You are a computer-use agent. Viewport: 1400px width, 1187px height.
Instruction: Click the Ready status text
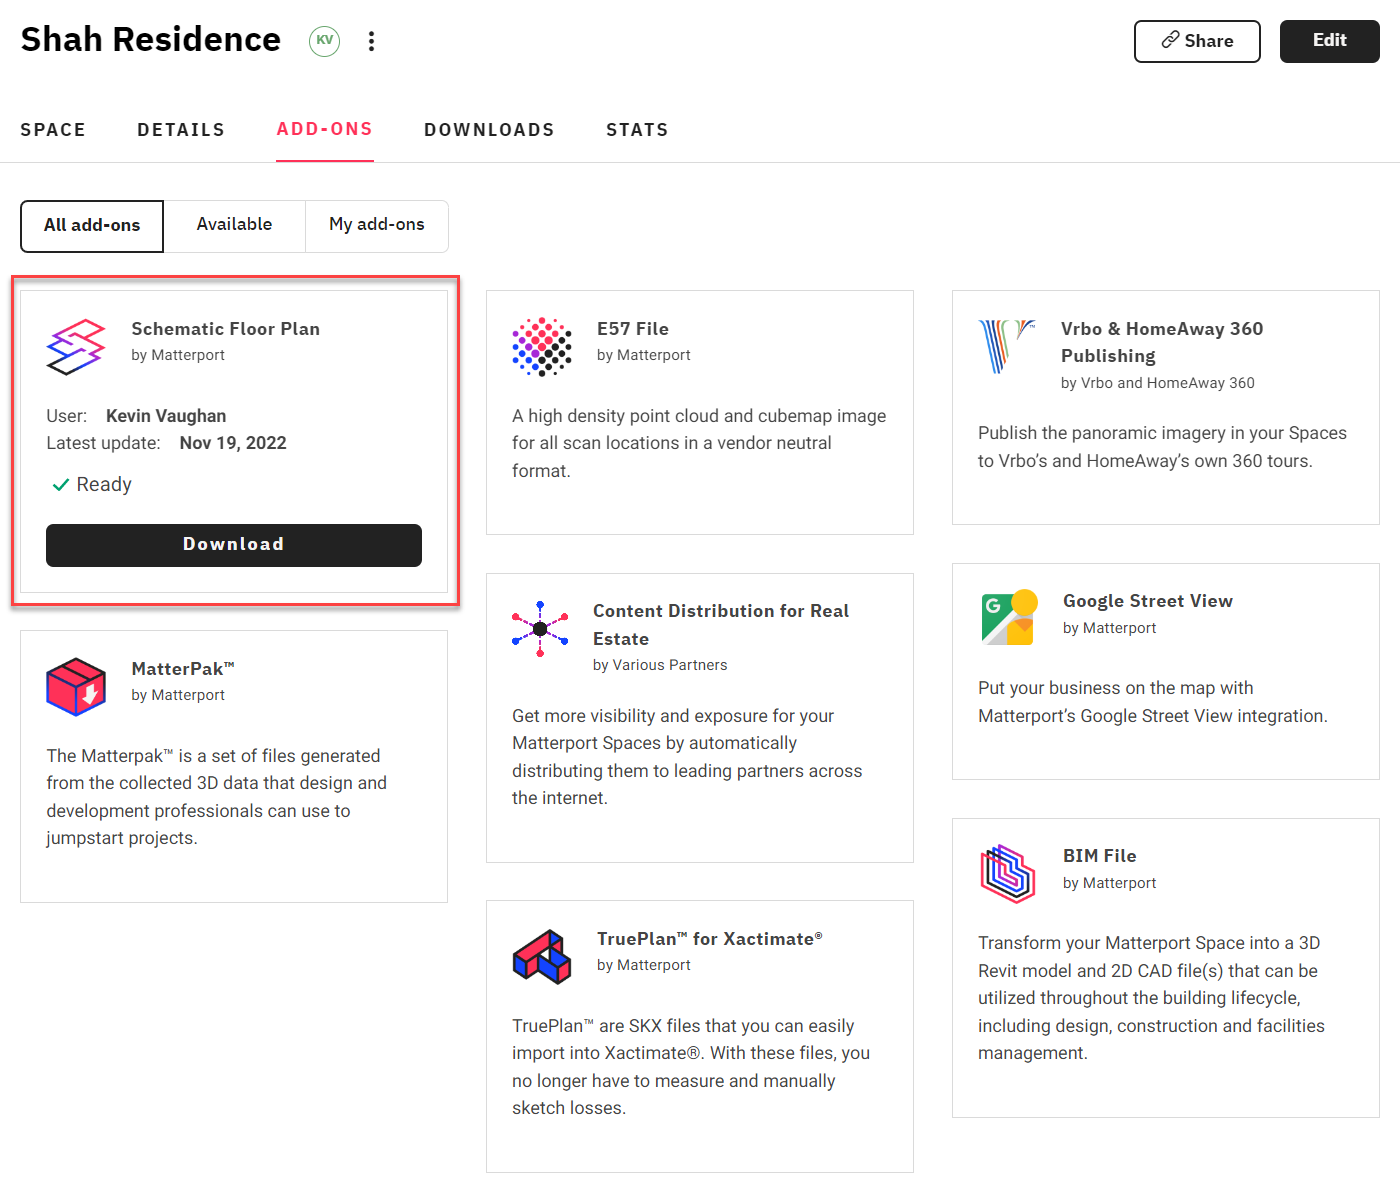(104, 485)
